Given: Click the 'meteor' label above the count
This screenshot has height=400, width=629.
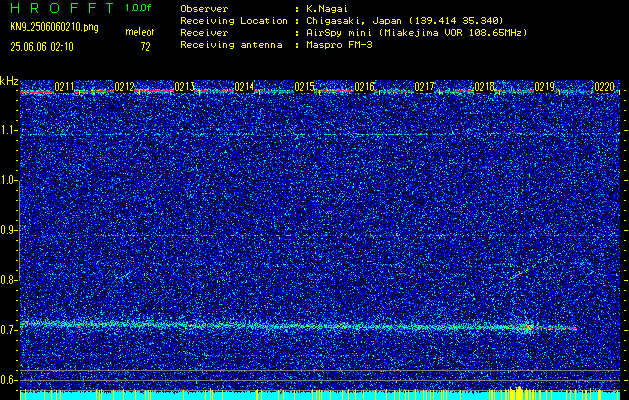Looking at the screenshot, I should tap(140, 32).
